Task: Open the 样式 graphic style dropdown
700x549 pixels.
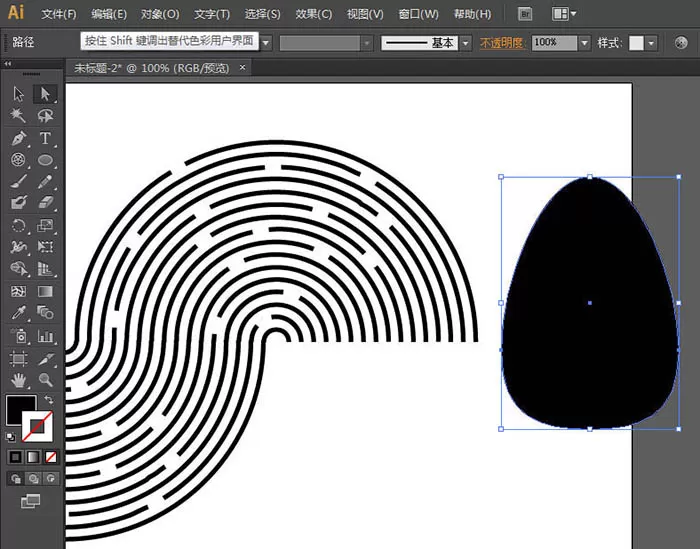Action: click(x=651, y=43)
